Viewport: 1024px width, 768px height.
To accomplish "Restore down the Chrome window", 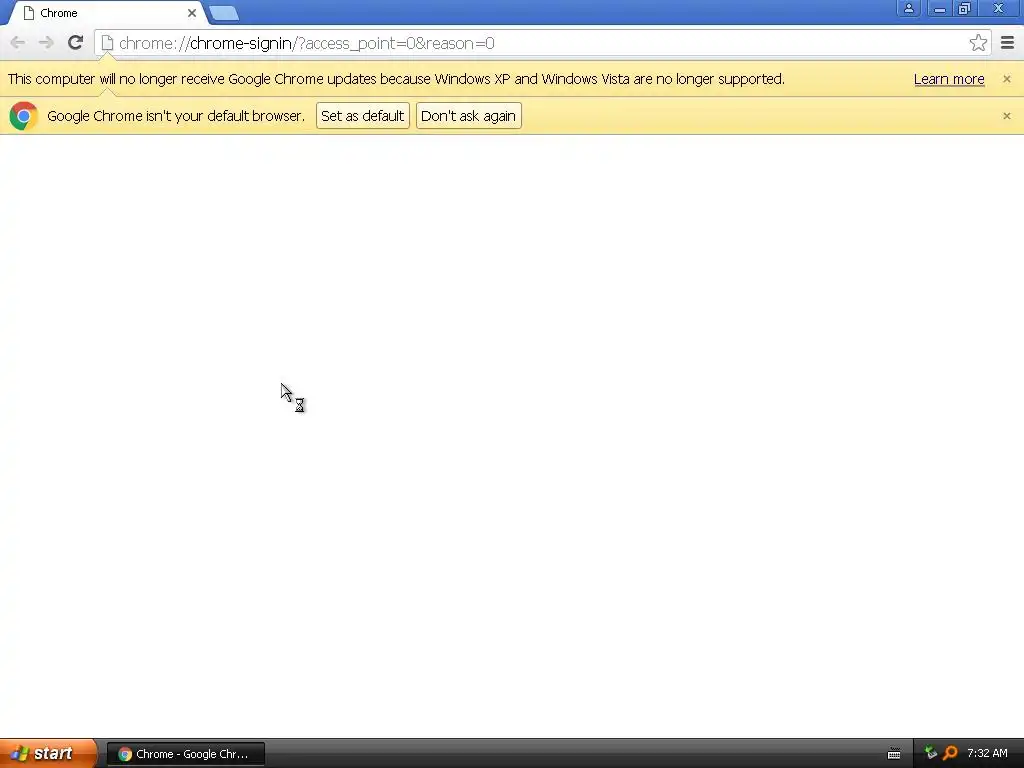I will pyautogui.click(x=965, y=8).
